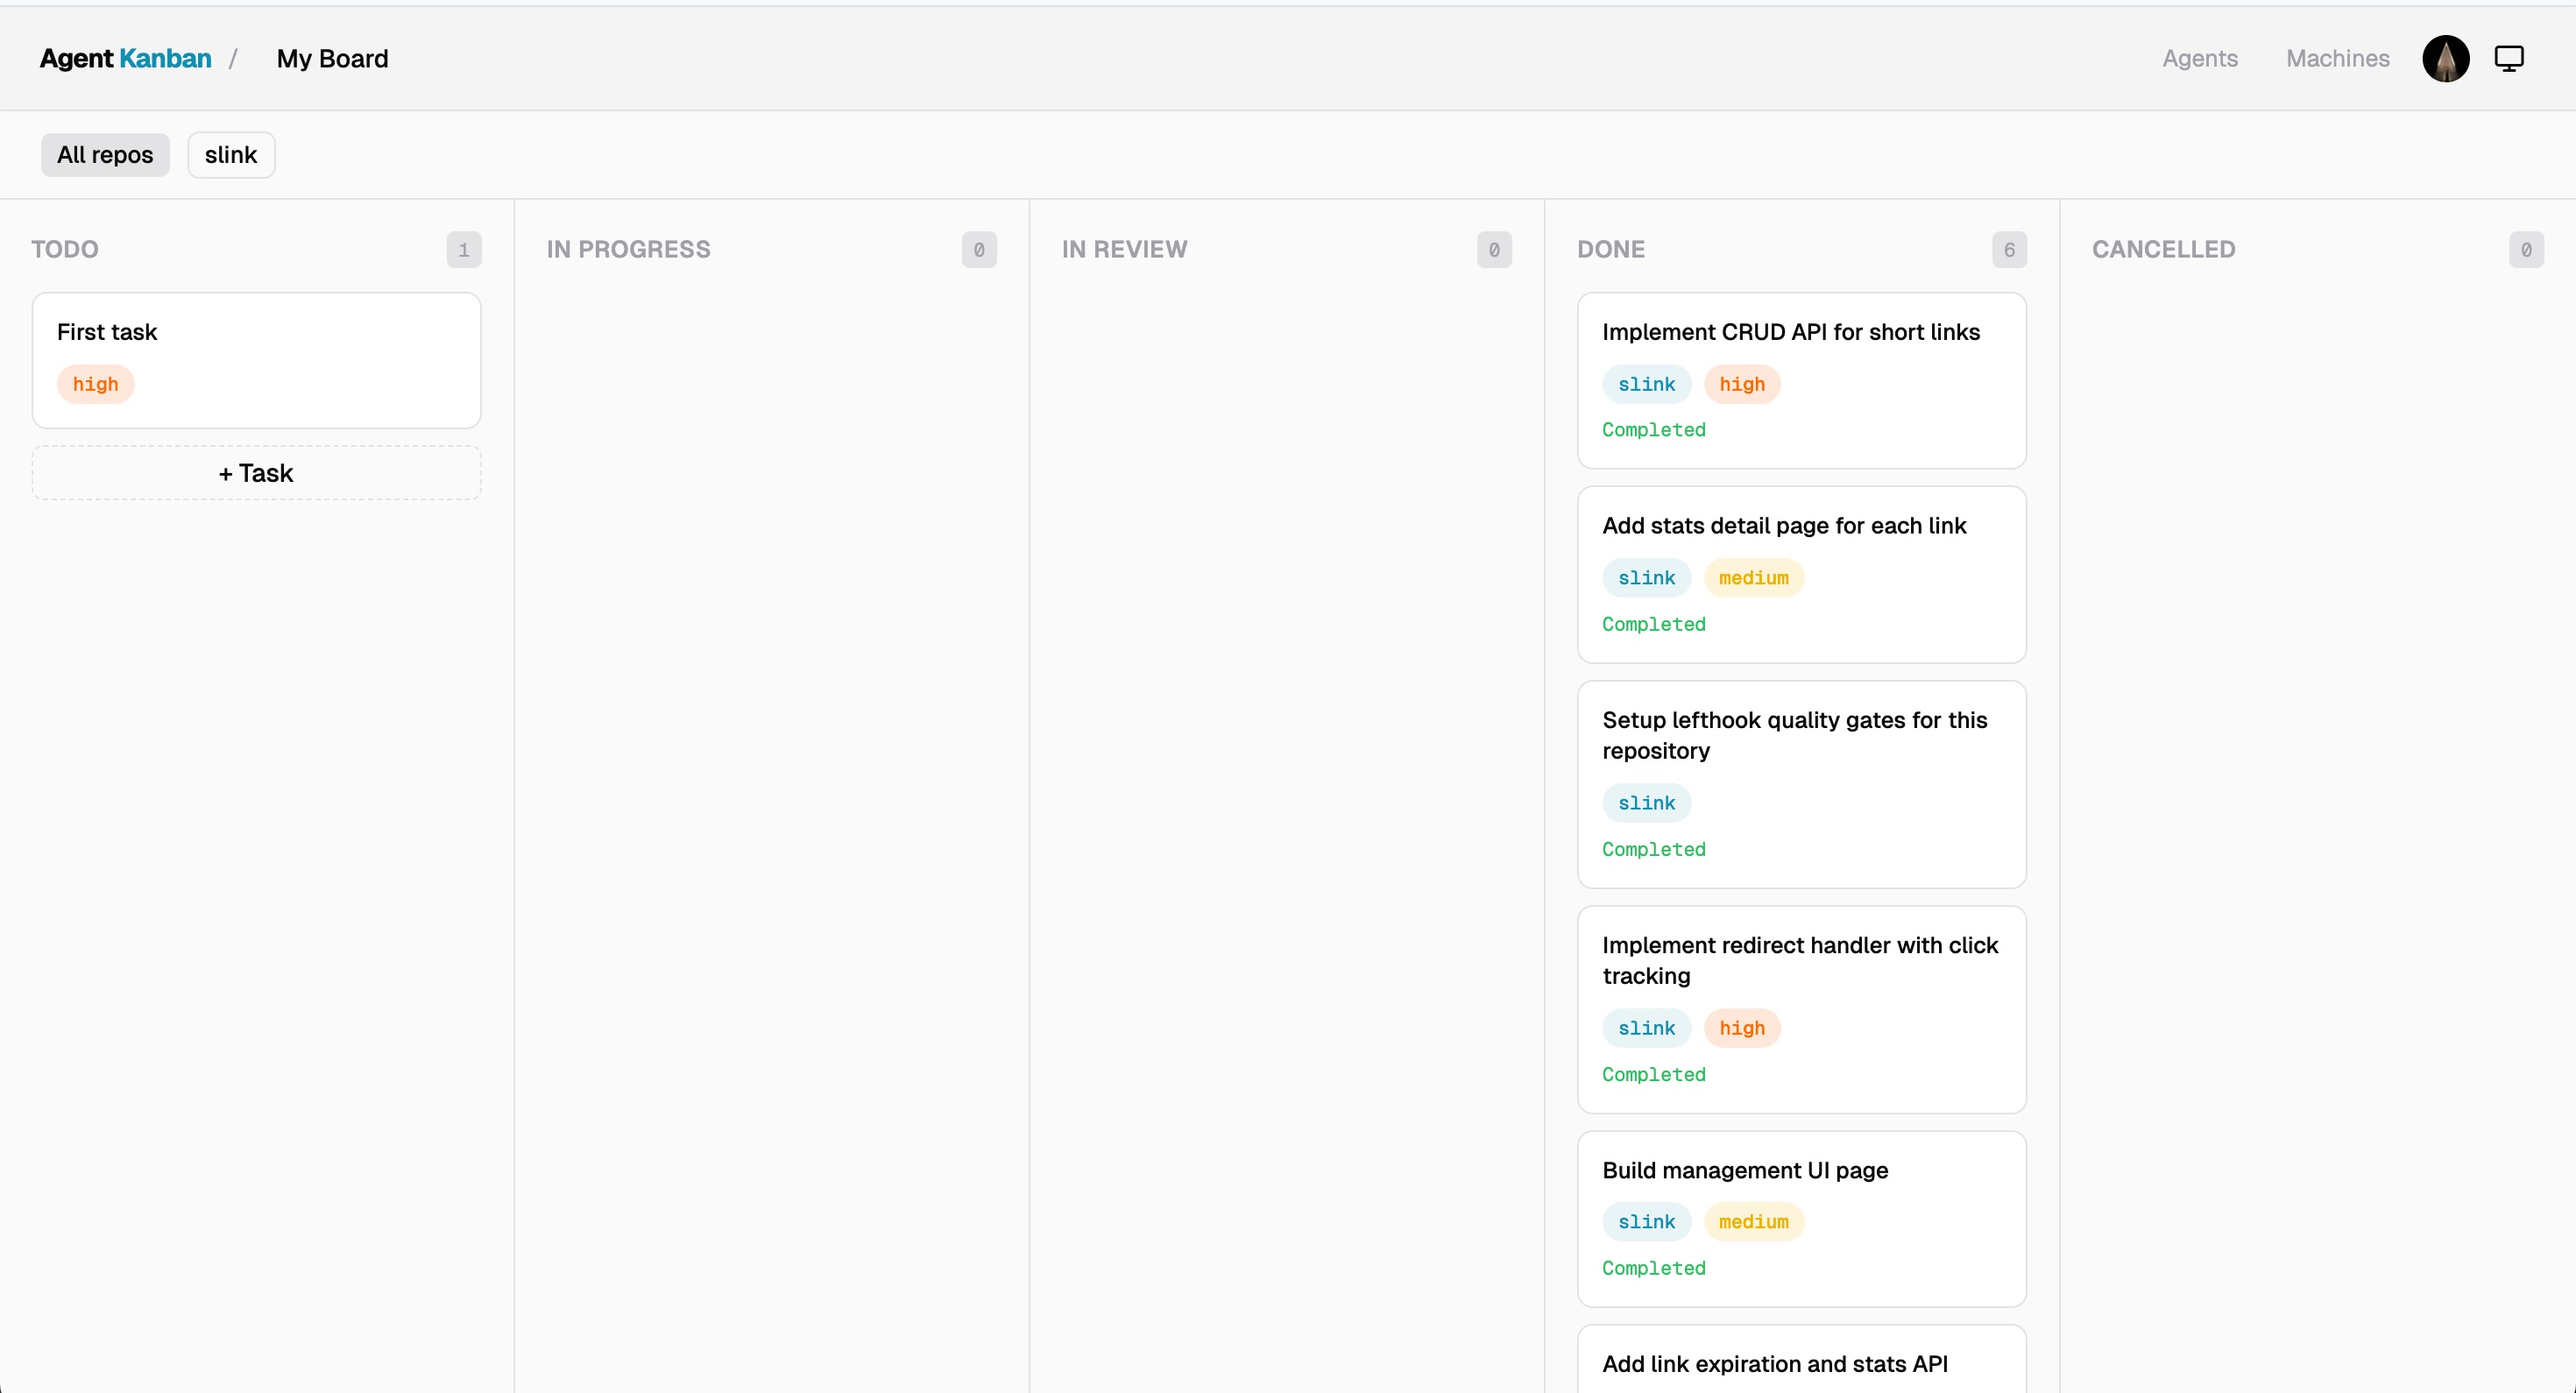2576x1393 pixels.
Task: Toggle the 'high' priority tag on First task
Action: point(95,384)
